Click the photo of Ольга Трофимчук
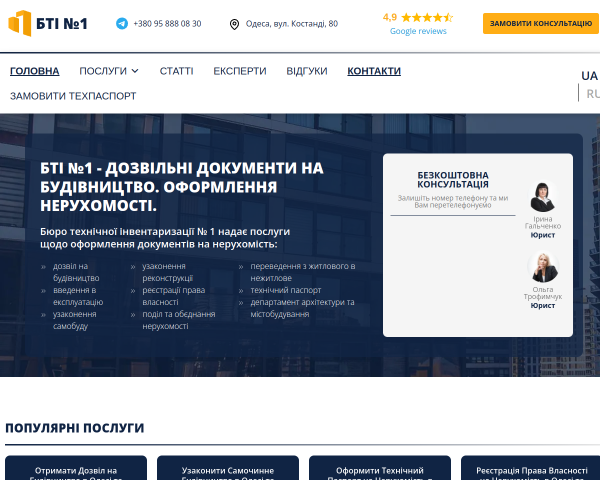This screenshot has height=480, width=600. 543,267
